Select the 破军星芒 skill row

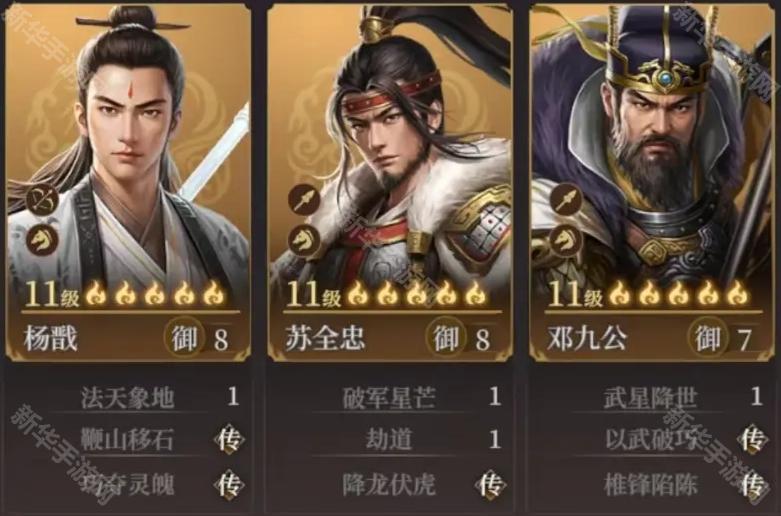[x=407, y=397]
